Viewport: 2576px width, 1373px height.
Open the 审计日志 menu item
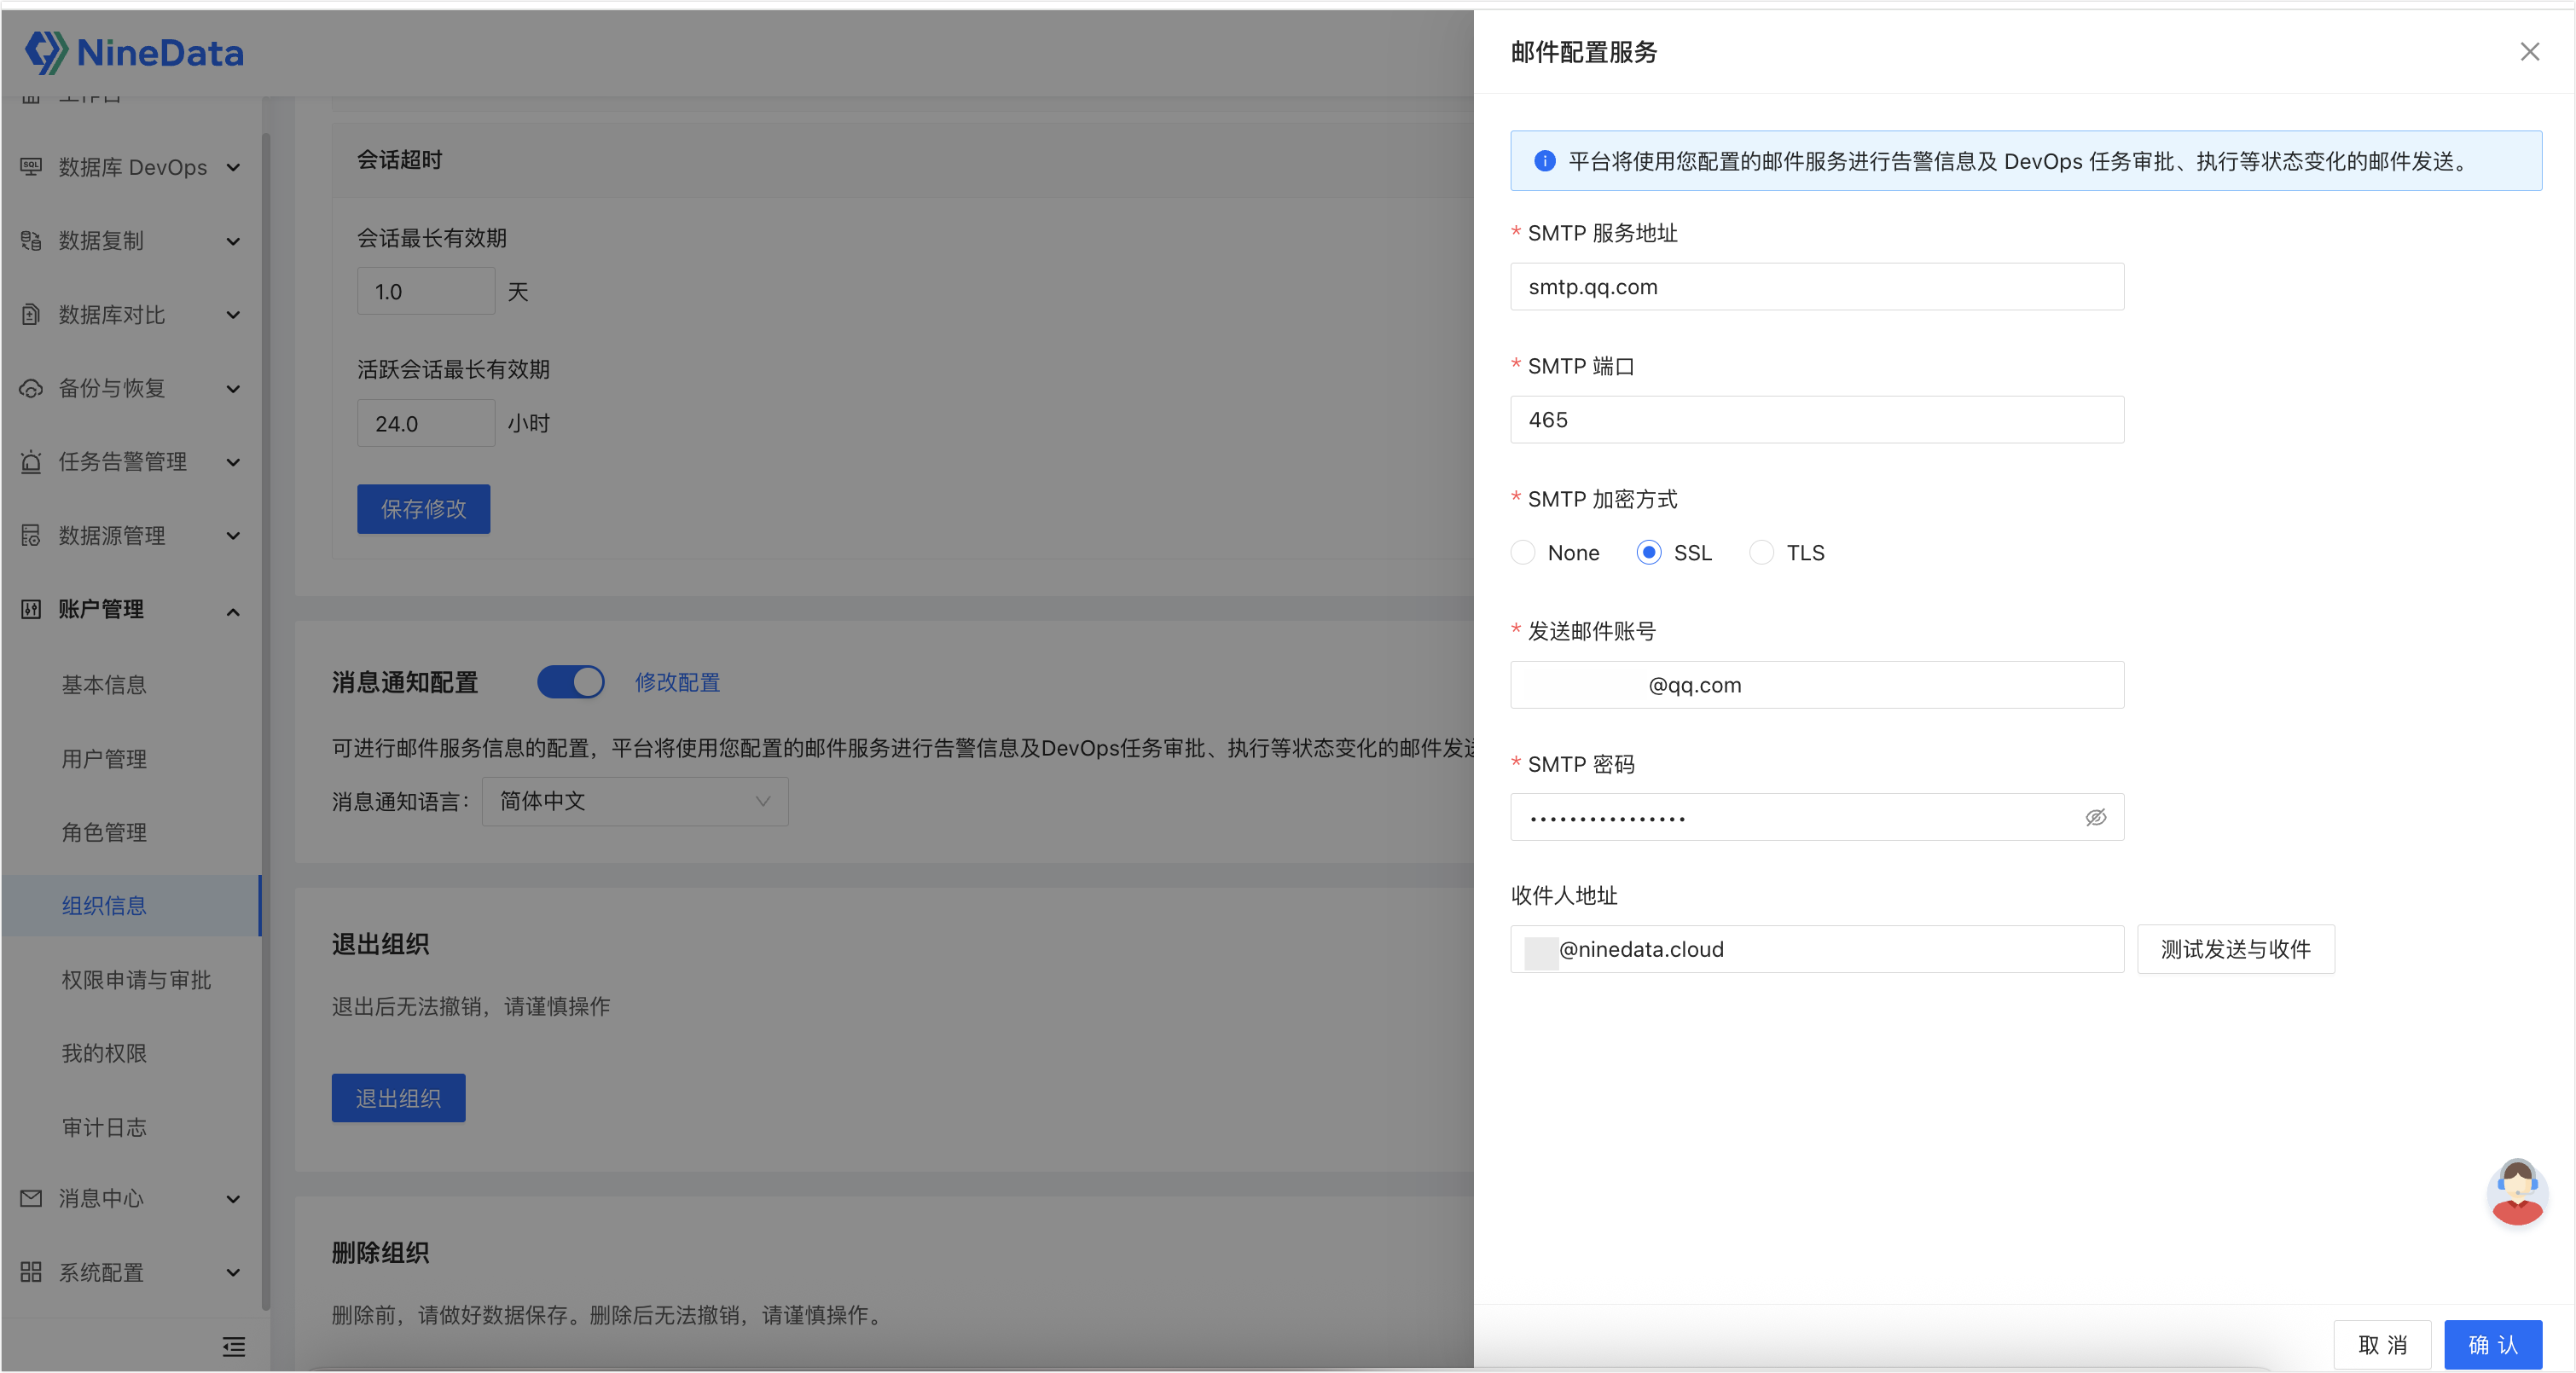pos(104,1127)
